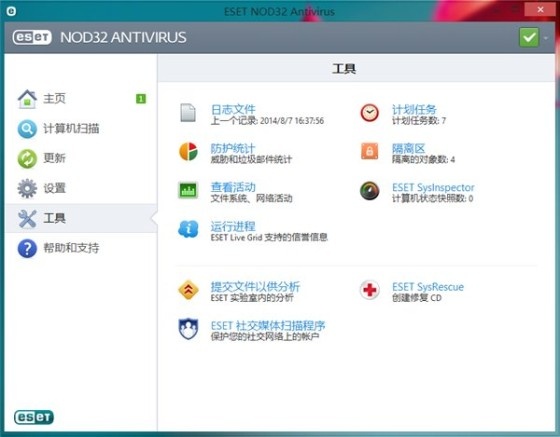Open the 日志文件 document icon
This screenshot has height=437, width=560.
(x=188, y=113)
